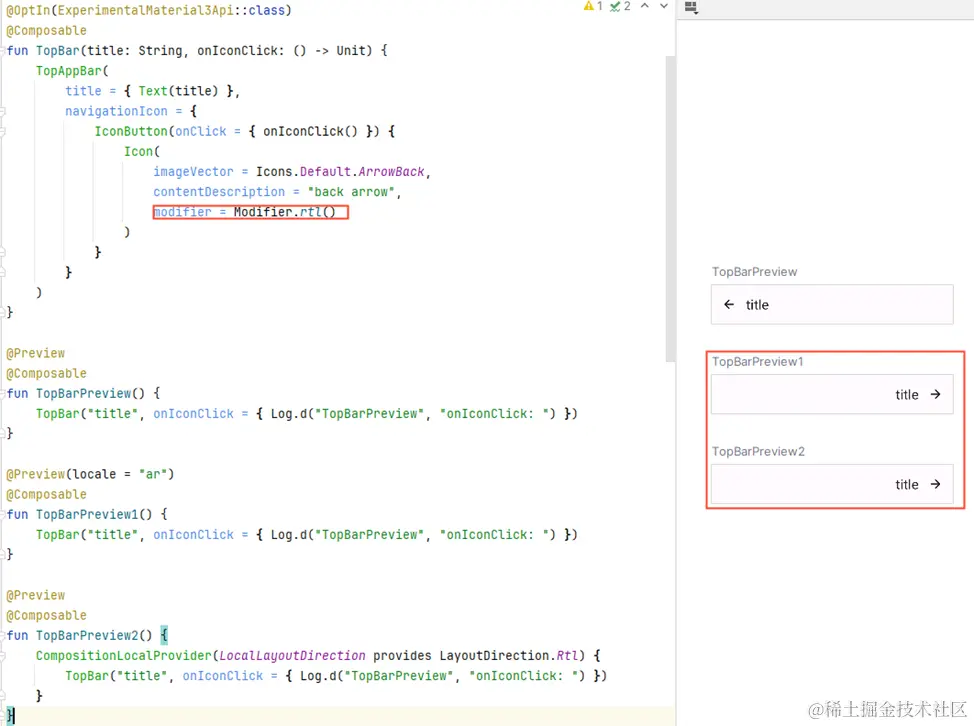Screen dimensions: 974x726
Task: Click the editor vertical scrollbar thumb
Action: pos(670,209)
